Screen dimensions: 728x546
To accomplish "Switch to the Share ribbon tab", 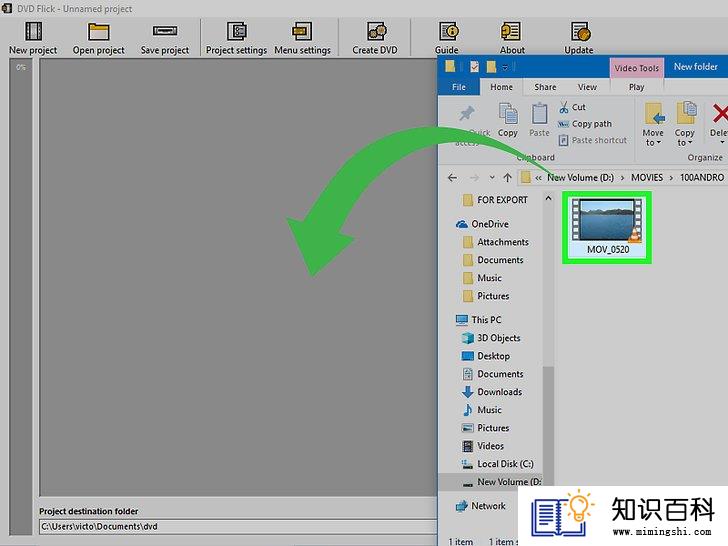I will click(545, 87).
